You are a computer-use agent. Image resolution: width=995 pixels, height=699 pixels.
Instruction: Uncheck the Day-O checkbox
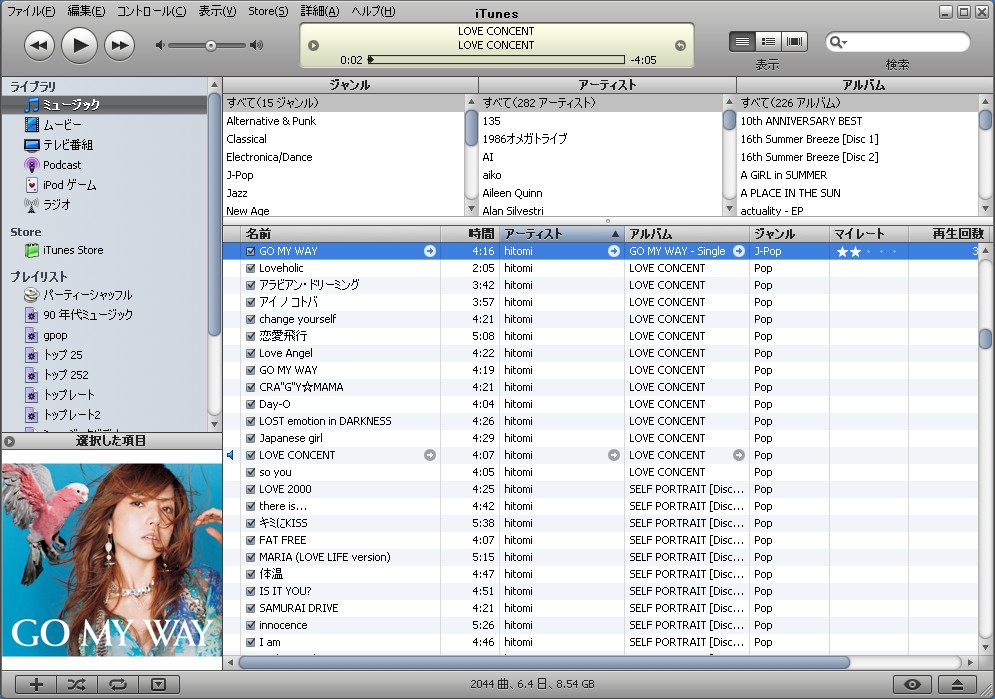coord(251,404)
